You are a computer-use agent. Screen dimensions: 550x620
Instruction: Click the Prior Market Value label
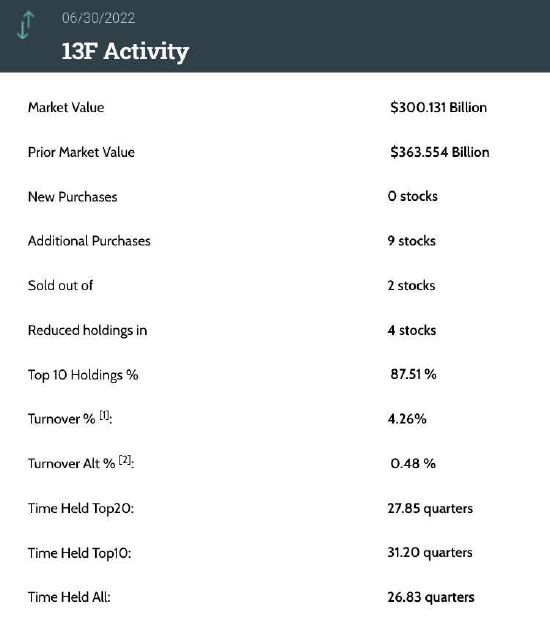81,152
